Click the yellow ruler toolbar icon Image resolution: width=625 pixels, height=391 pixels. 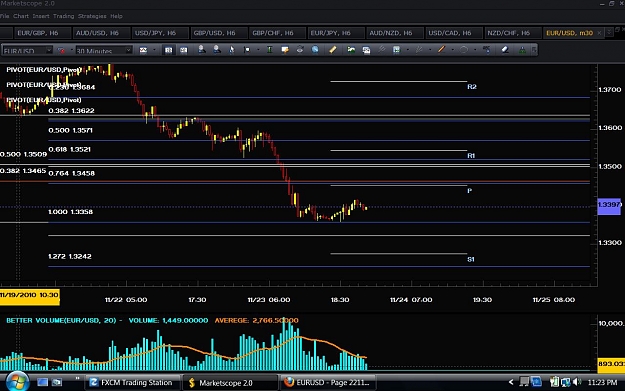click(x=333, y=50)
